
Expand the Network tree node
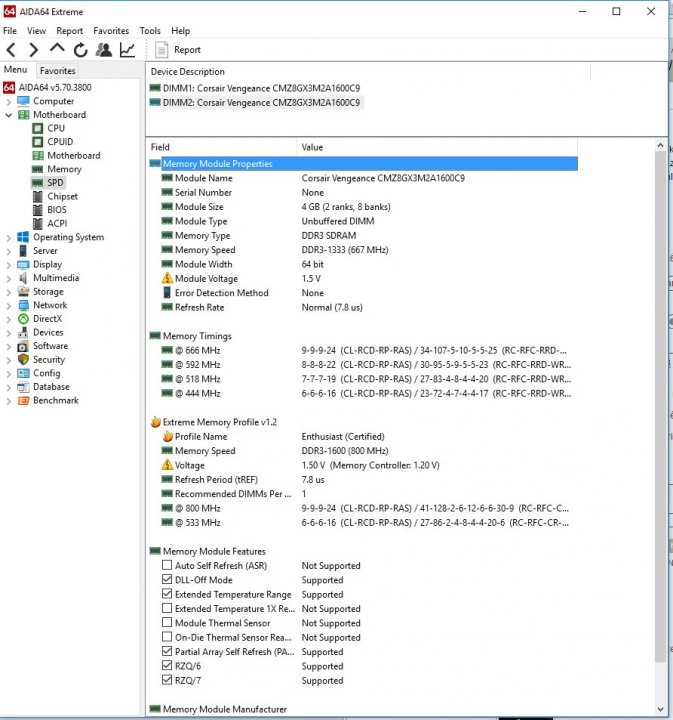click(8, 305)
